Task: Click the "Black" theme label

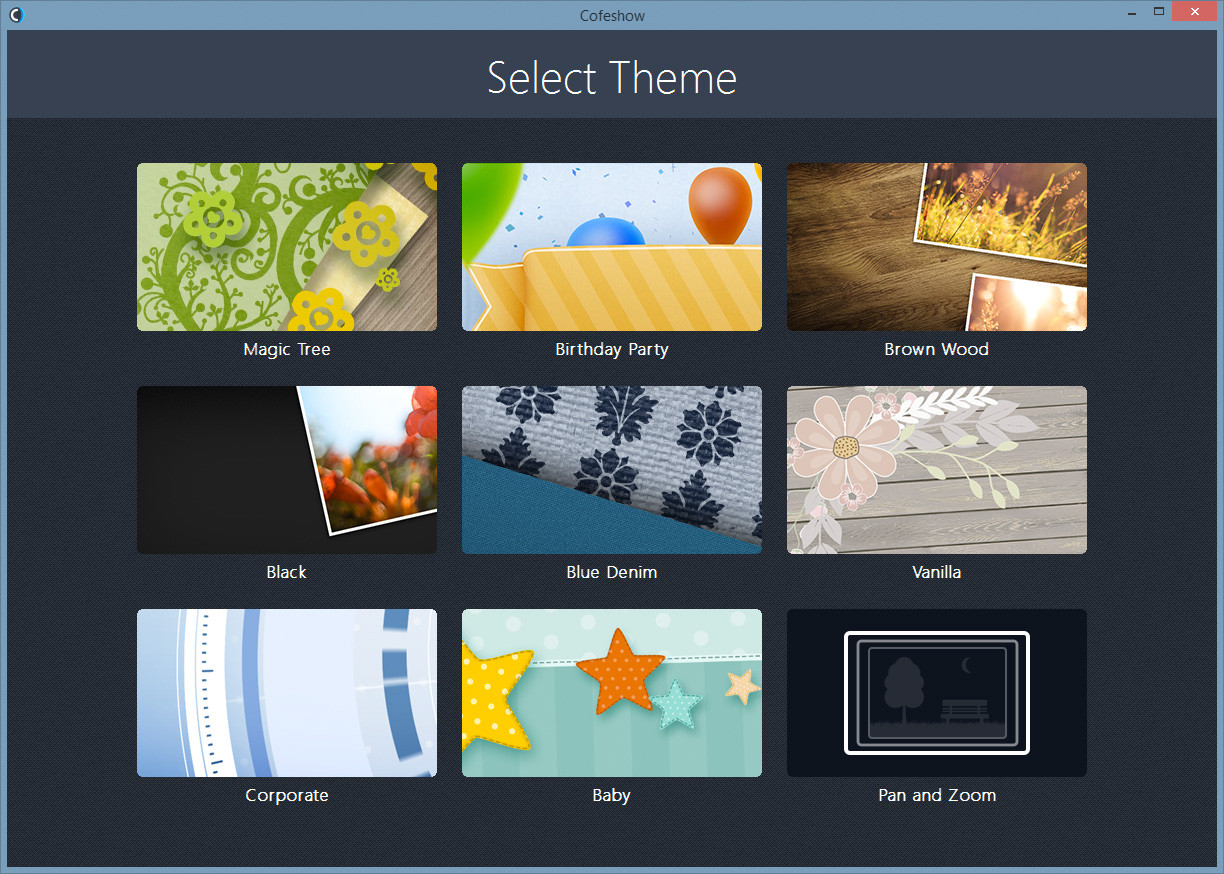Action: [x=287, y=573]
